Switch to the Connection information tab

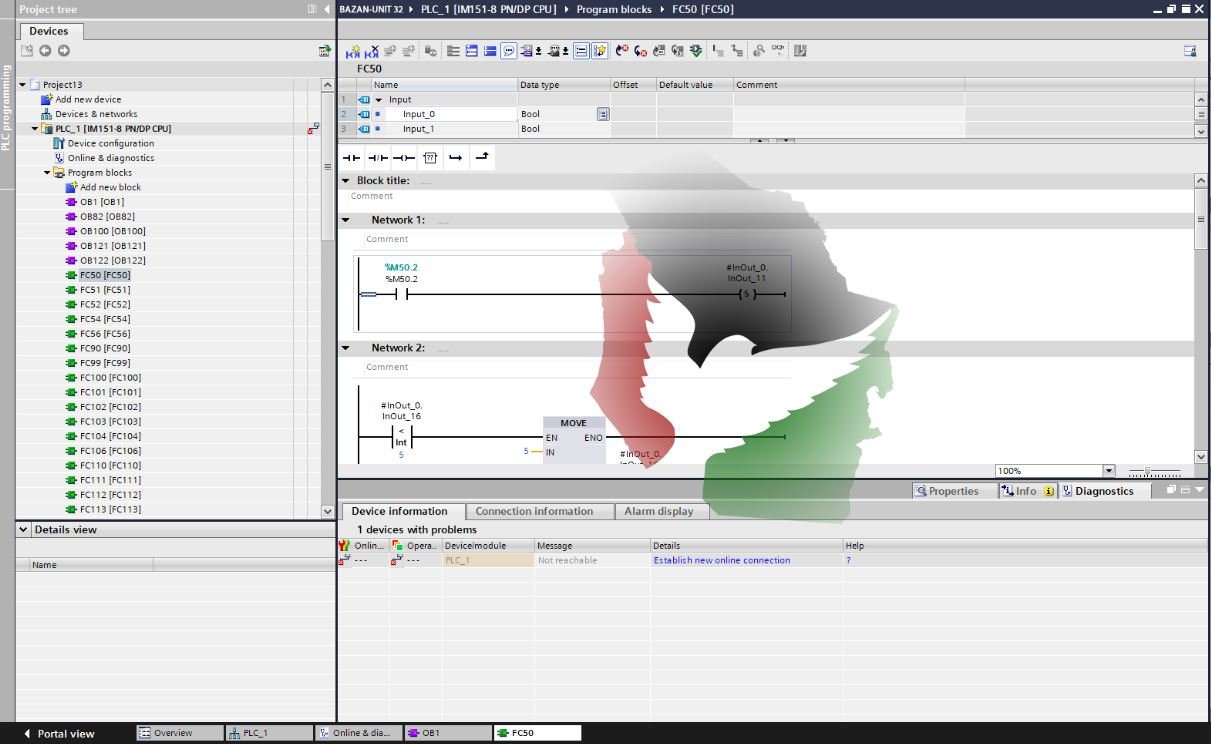point(534,511)
